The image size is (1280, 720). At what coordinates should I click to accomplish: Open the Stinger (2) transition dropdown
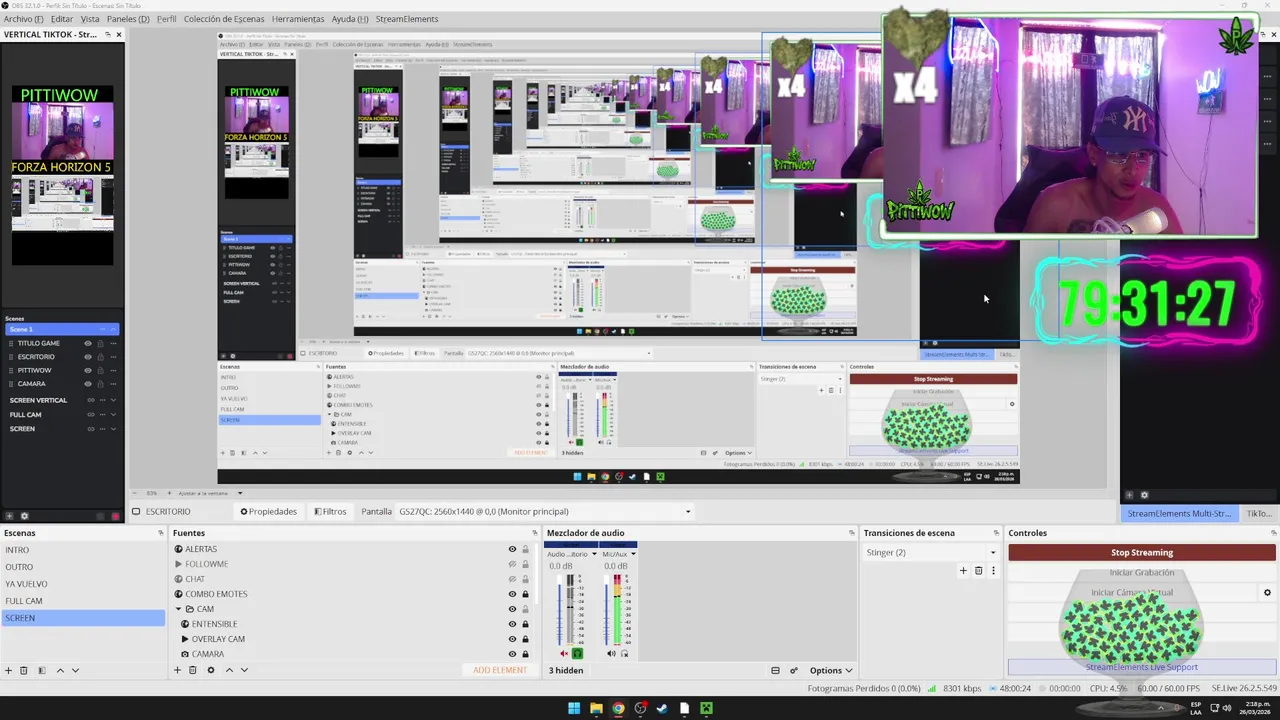coord(931,552)
